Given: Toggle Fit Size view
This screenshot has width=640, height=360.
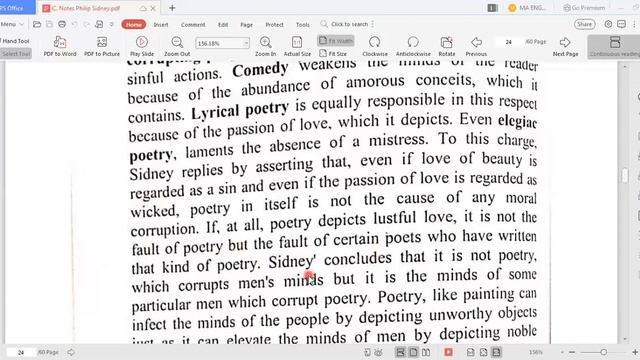Looking at the screenshot, I should point(333,53).
